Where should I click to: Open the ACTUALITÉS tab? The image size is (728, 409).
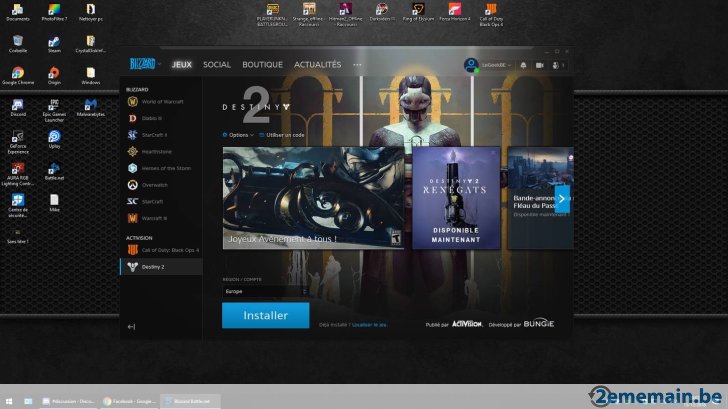318,65
